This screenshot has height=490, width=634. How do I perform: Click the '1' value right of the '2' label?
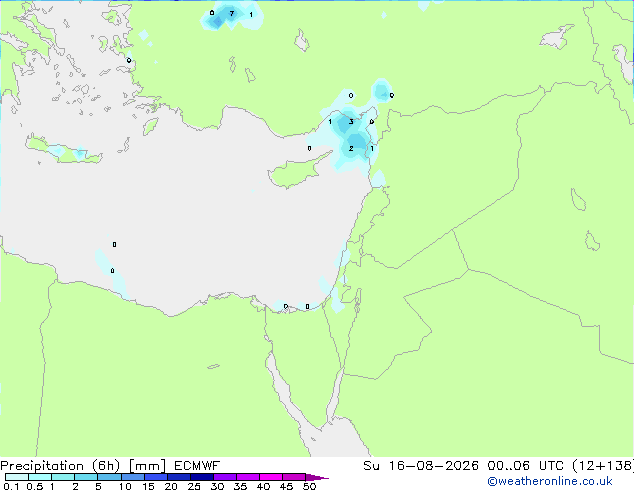(372, 148)
